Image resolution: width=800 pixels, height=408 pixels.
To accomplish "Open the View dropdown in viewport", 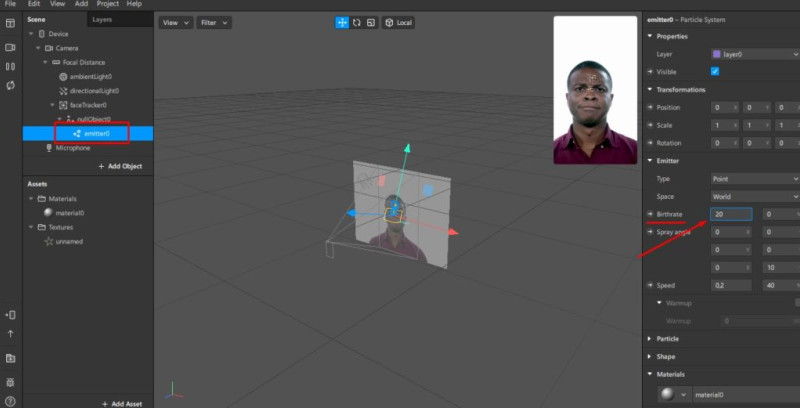I will (x=176, y=22).
